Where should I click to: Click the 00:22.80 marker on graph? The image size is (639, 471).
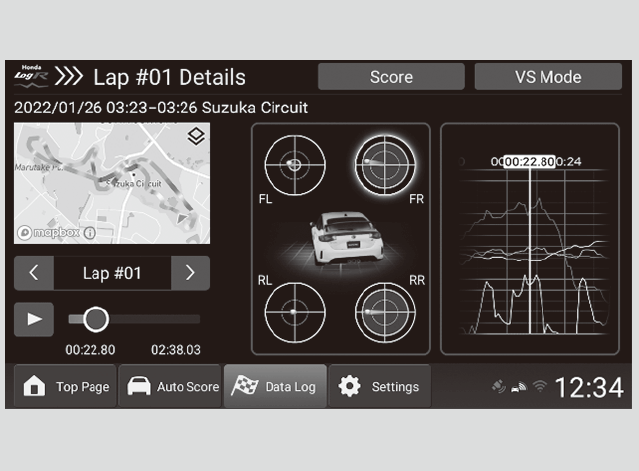coord(529,161)
